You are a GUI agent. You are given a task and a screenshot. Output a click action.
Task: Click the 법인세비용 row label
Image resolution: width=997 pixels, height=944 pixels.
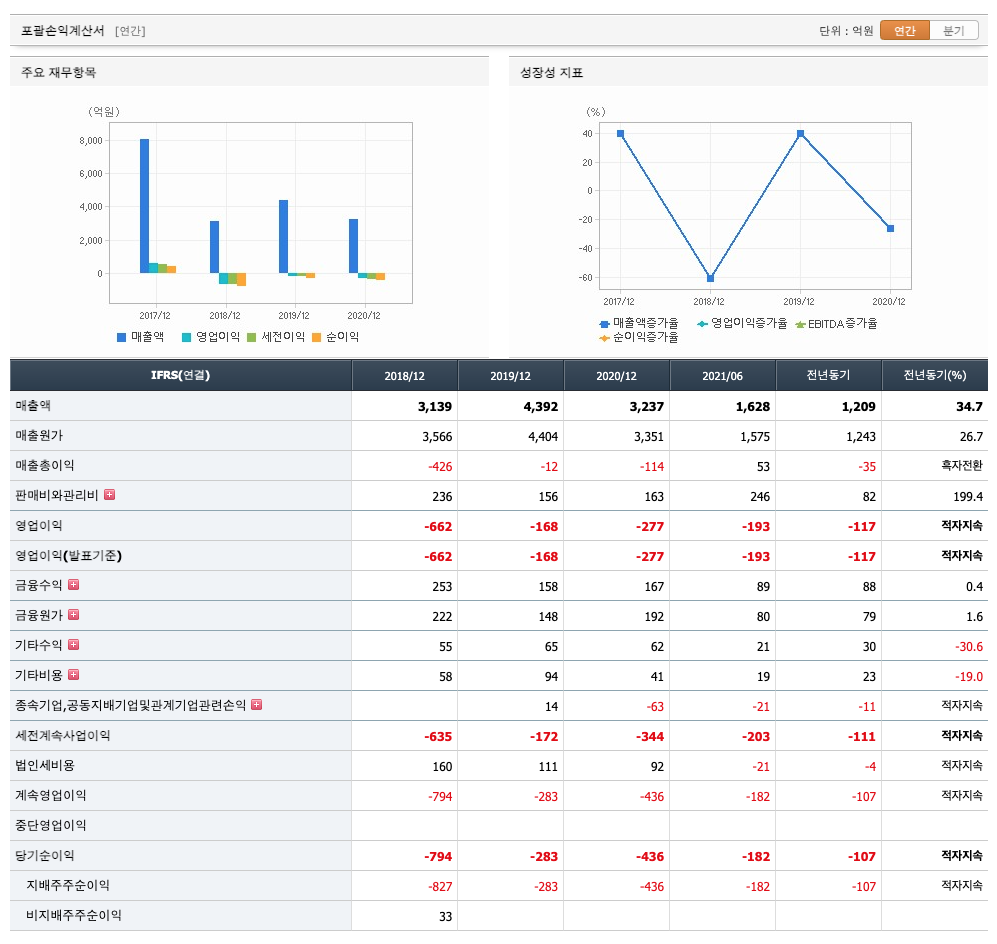pos(45,765)
